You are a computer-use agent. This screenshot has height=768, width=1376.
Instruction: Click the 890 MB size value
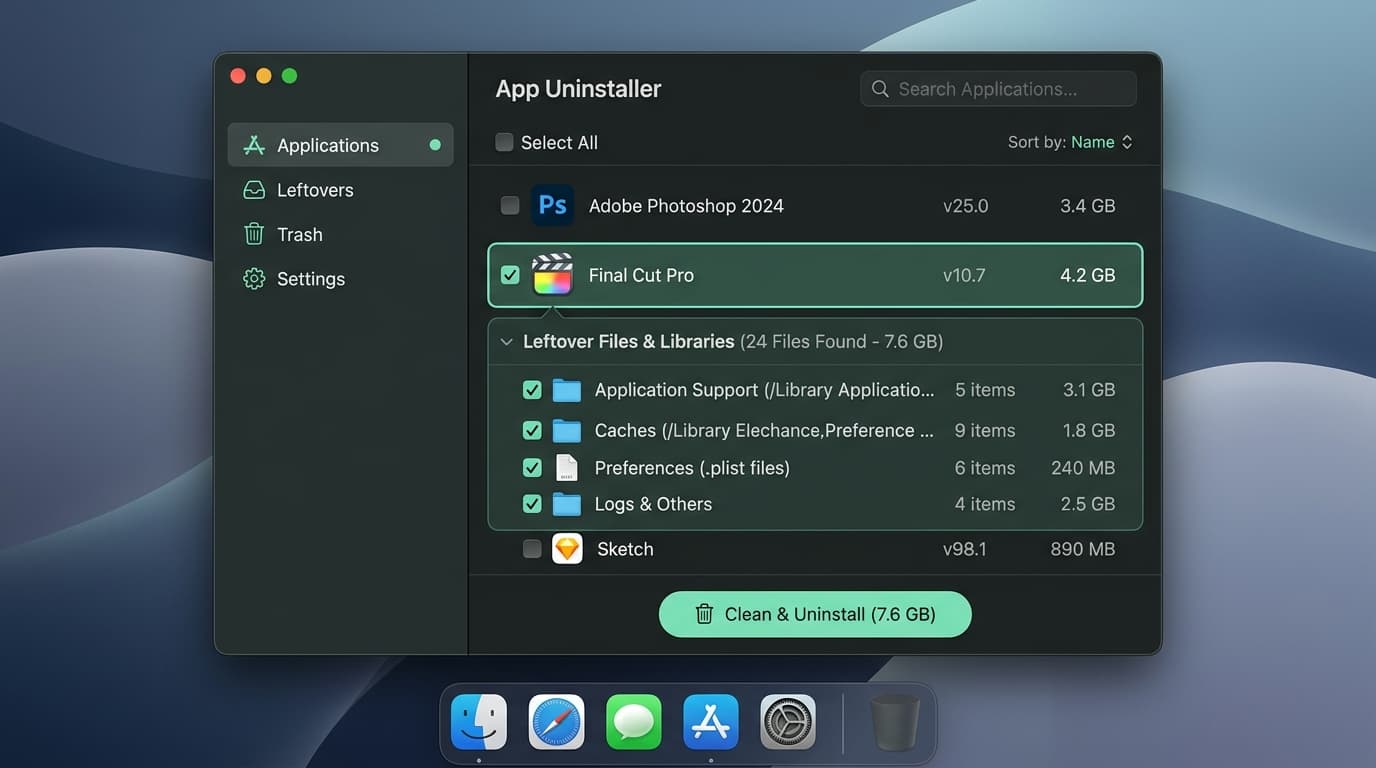(x=1083, y=549)
